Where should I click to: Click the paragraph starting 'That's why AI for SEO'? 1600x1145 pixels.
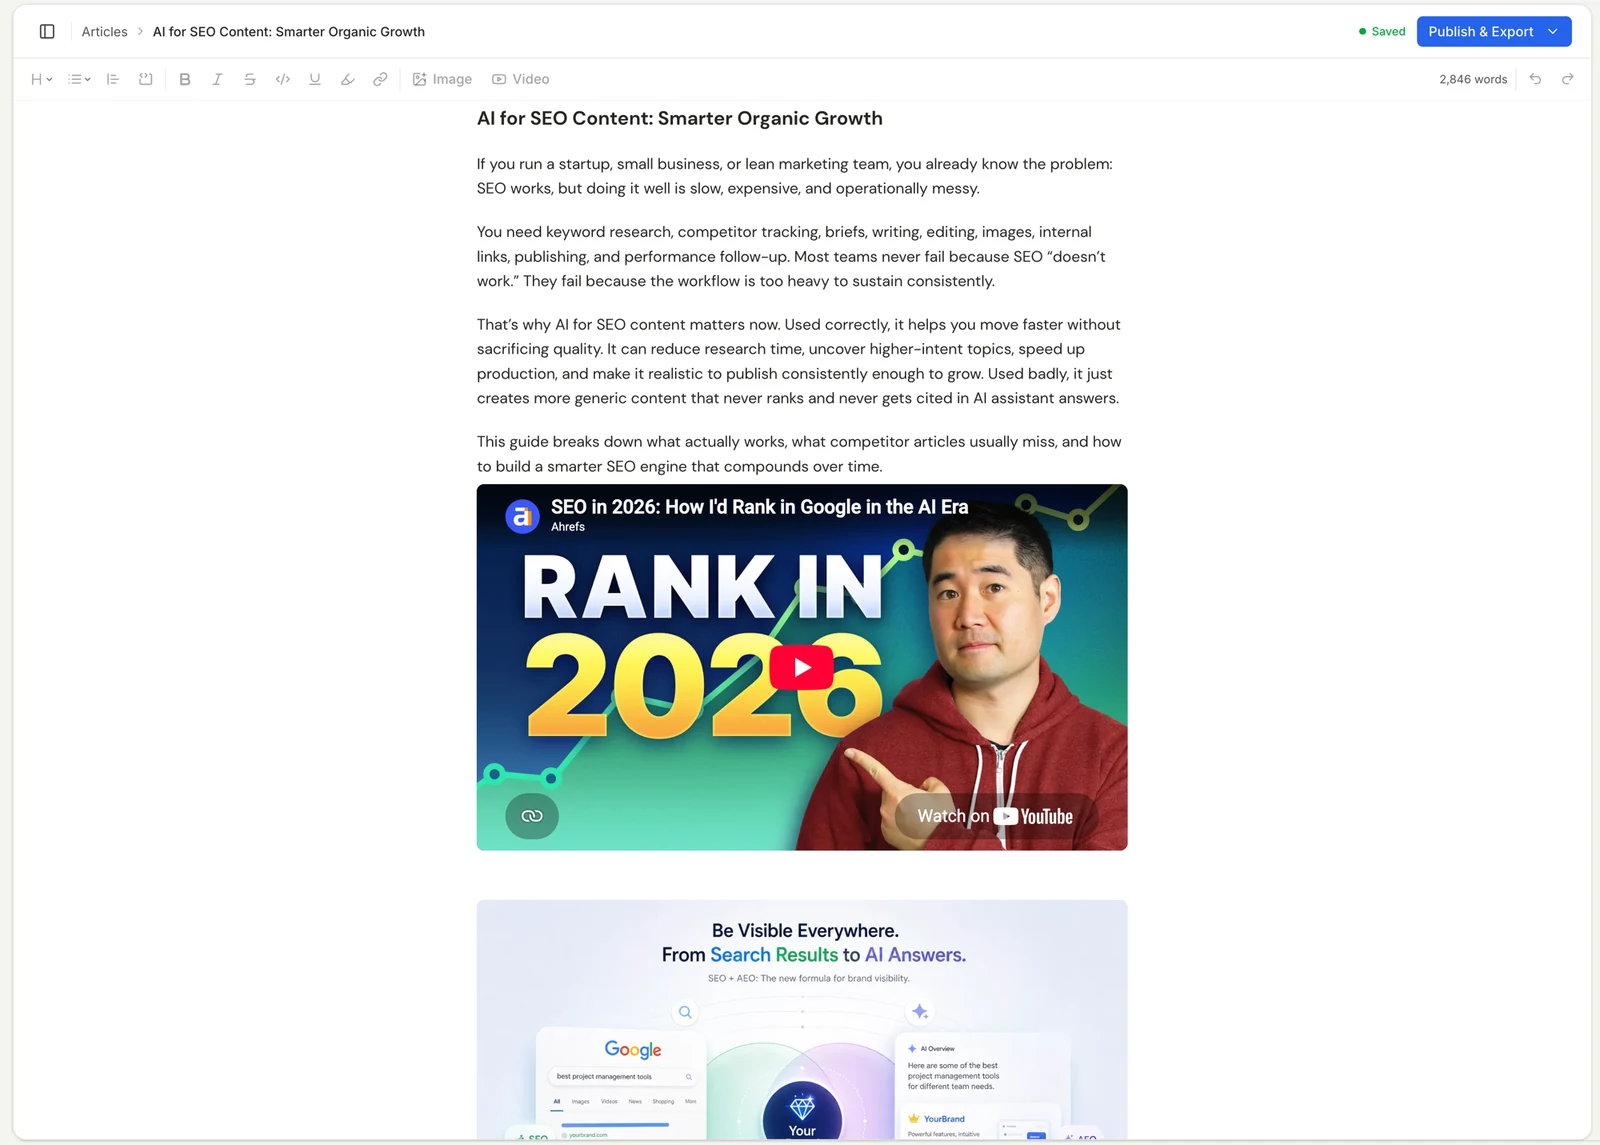[x=799, y=361]
